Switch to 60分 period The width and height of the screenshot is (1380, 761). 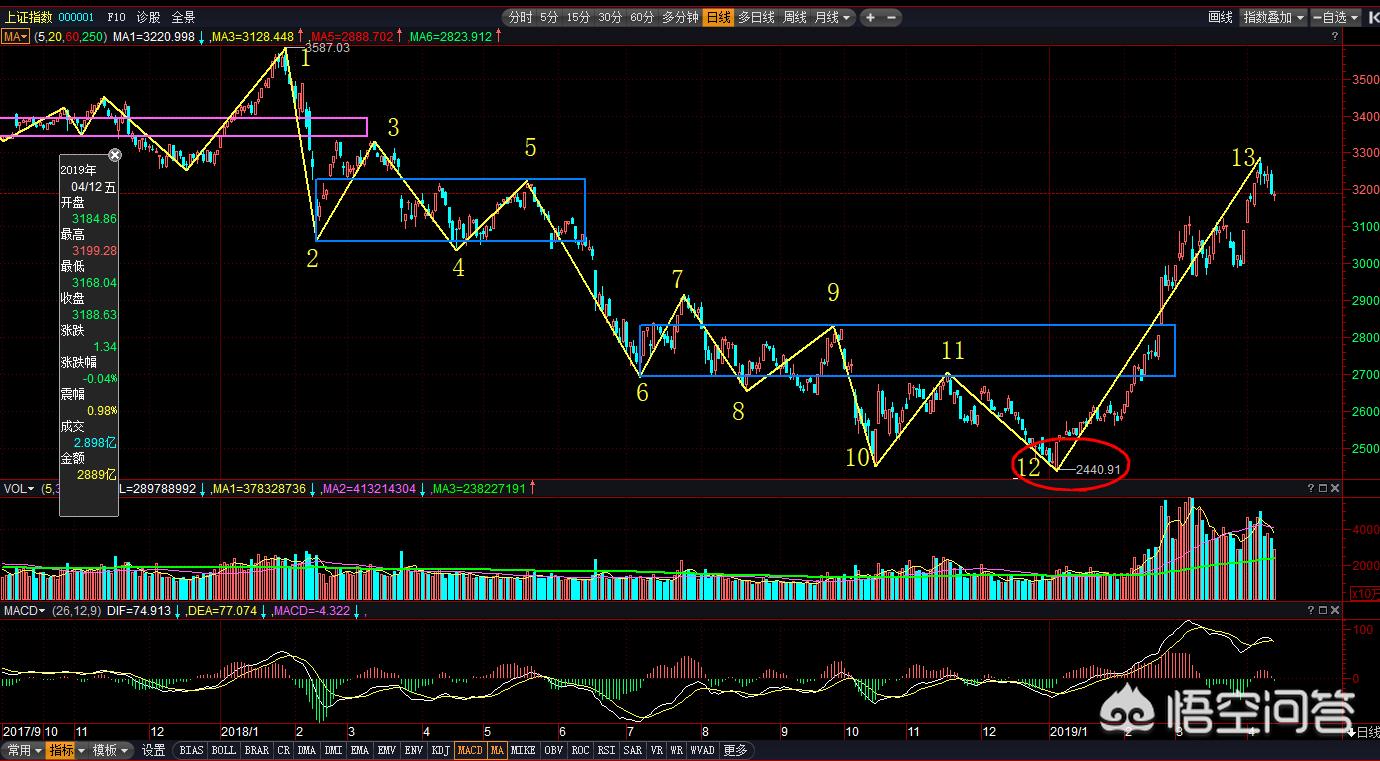(x=642, y=18)
